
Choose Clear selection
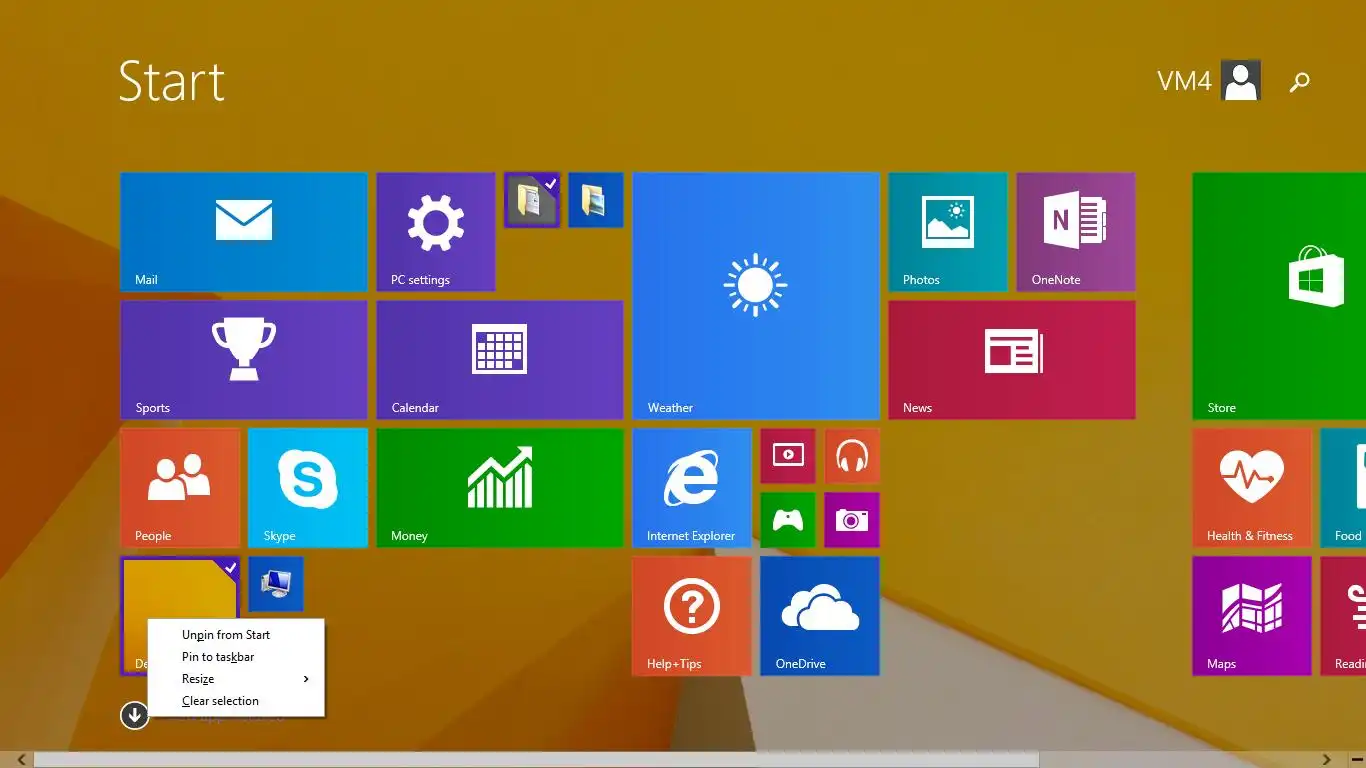[236, 701]
